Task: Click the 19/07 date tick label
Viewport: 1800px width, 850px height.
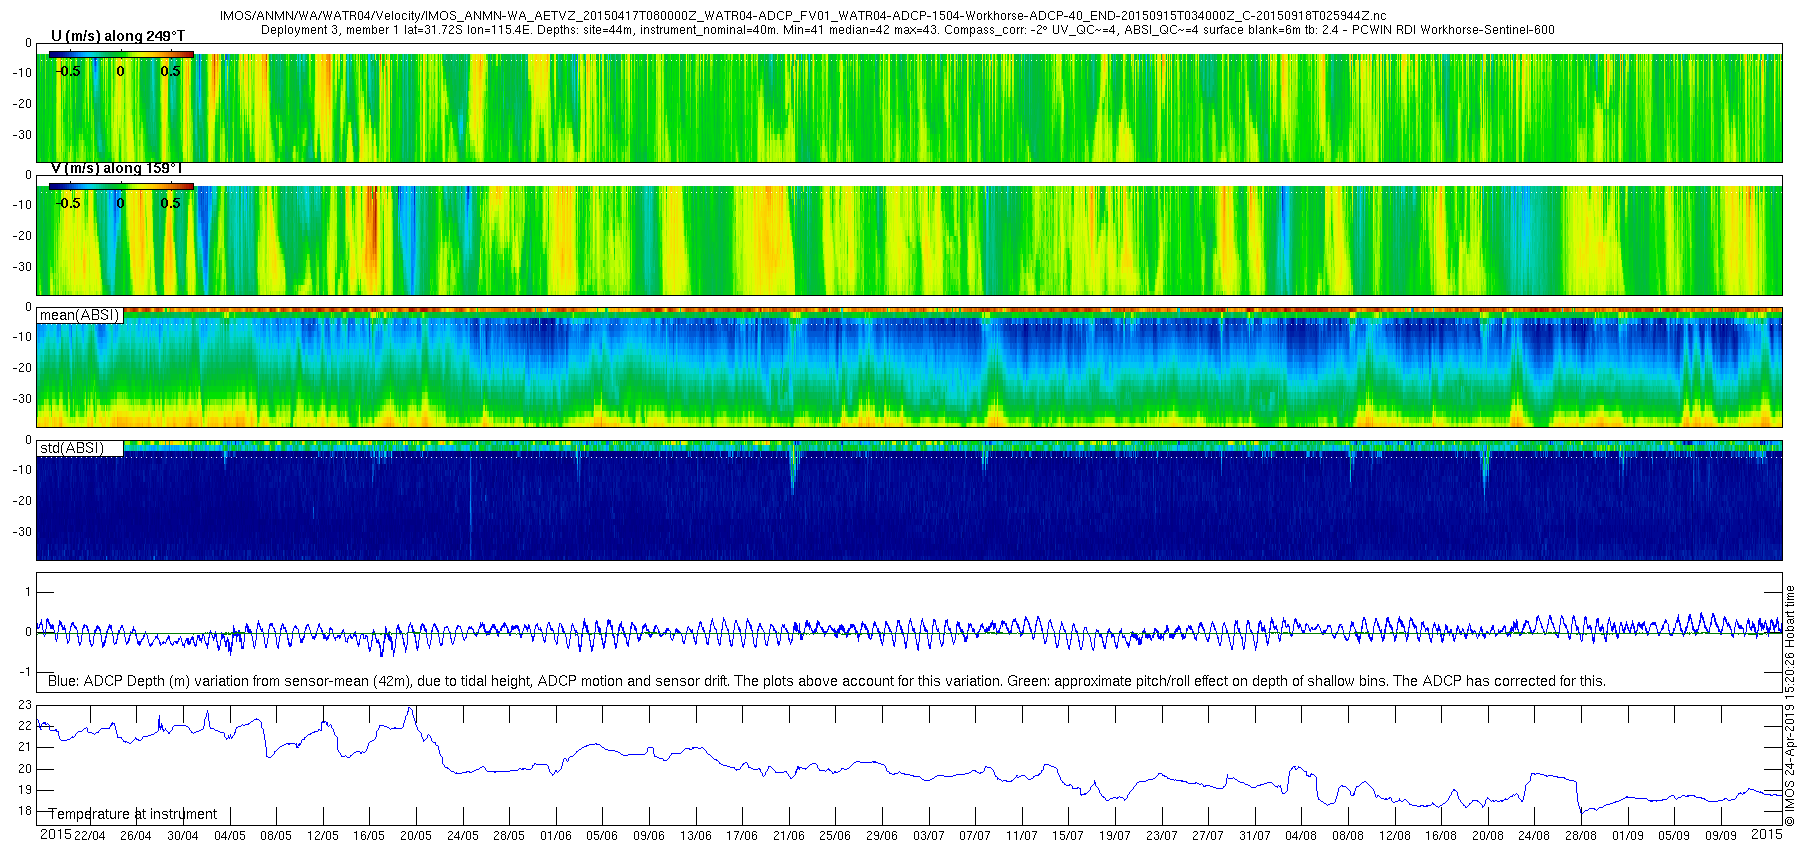Action: (x=1115, y=836)
